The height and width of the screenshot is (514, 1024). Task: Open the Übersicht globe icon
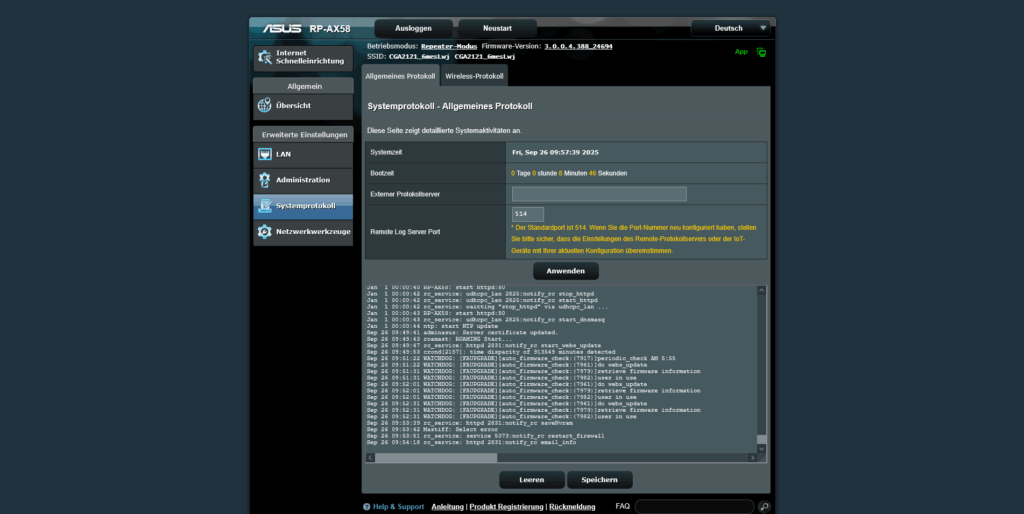tap(264, 105)
